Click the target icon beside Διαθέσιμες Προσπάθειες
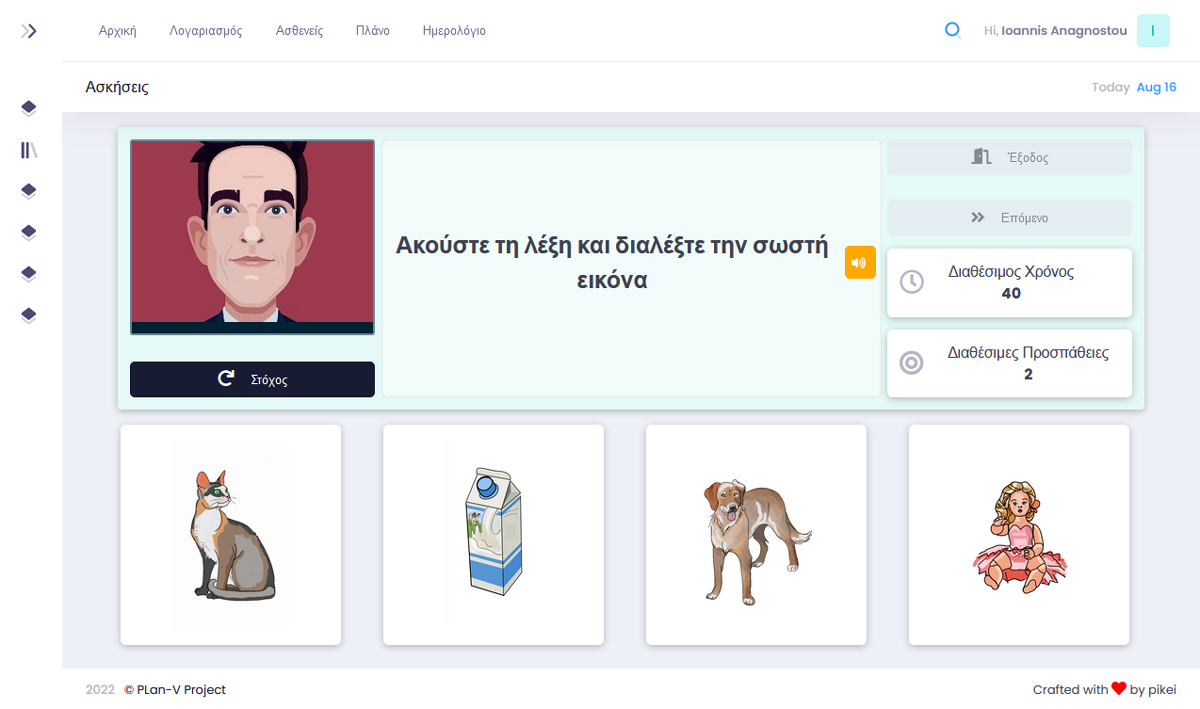Viewport: 1200px width, 709px height. pyautogui.click(x=911, y=363)
